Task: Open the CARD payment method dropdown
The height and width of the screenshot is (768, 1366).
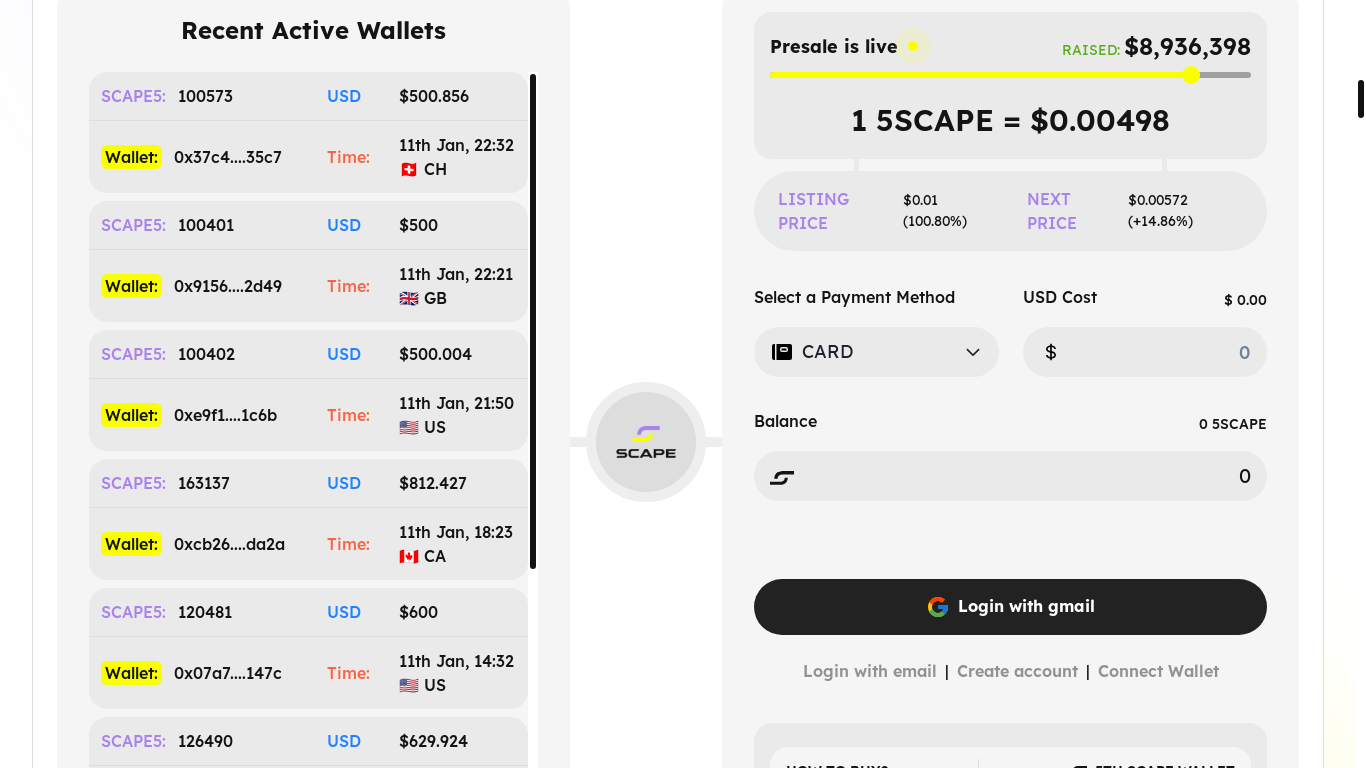Action: 876,352
